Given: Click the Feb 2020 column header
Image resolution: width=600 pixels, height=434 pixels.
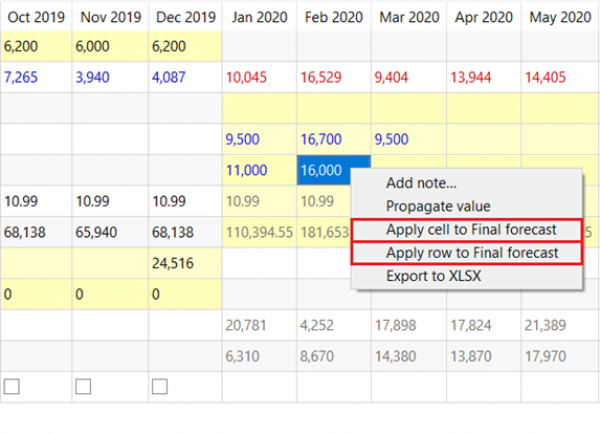Looking at the screenshot, I should (x=334, y=17).
